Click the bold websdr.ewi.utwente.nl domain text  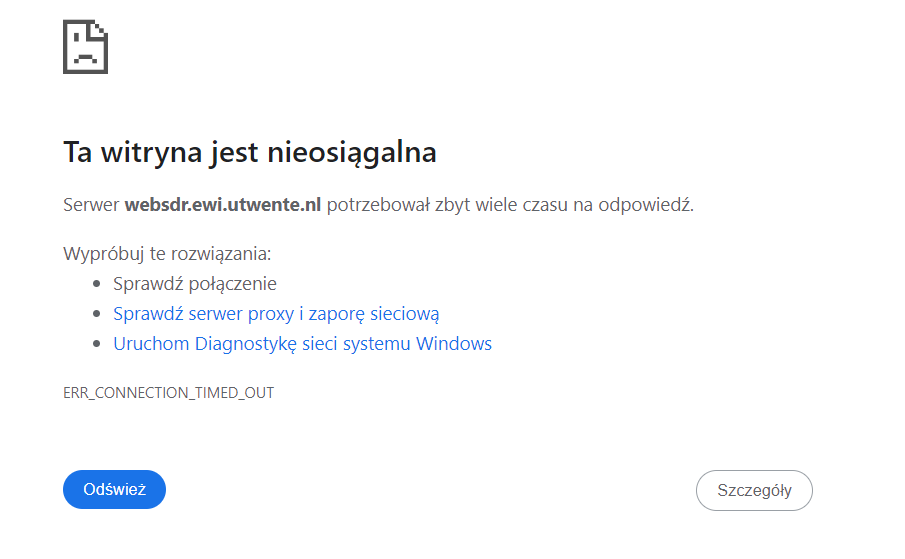click(x=222, y=205)
